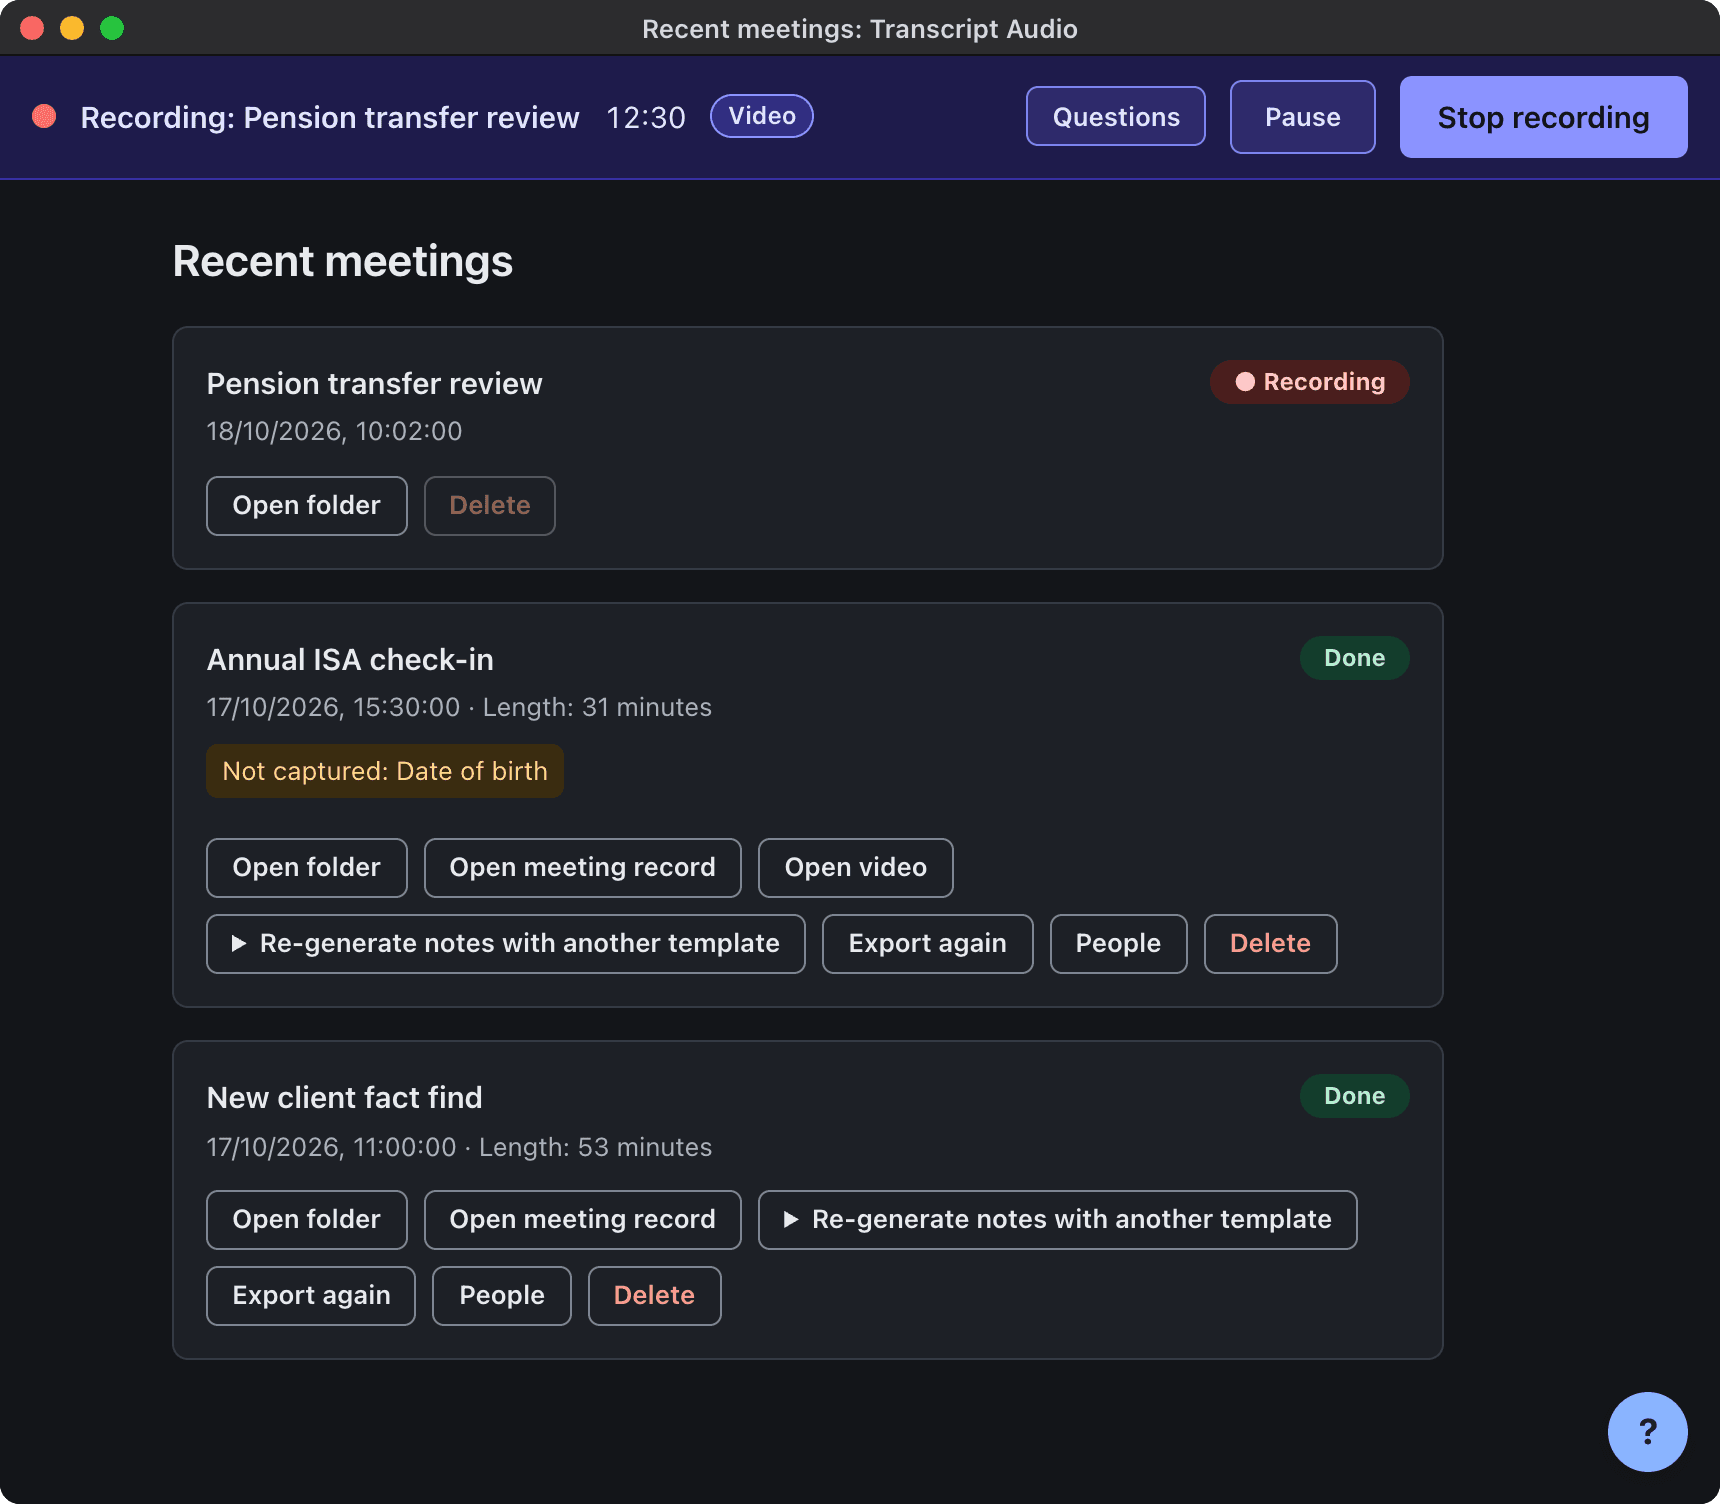Delete the Pension transfer review meeting
The image size is (1720, 1504).
pyautogui.click(x=490, y=506)
